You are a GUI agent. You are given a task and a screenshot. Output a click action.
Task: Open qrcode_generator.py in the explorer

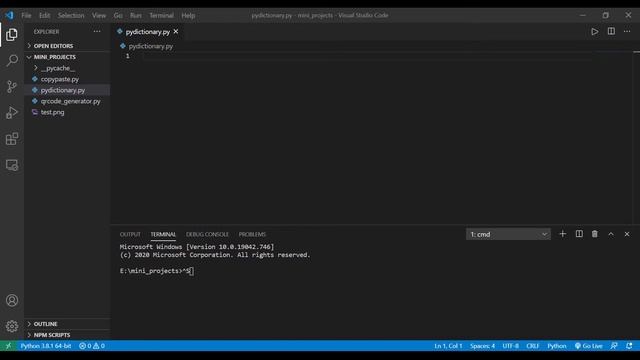coord(67,101)
